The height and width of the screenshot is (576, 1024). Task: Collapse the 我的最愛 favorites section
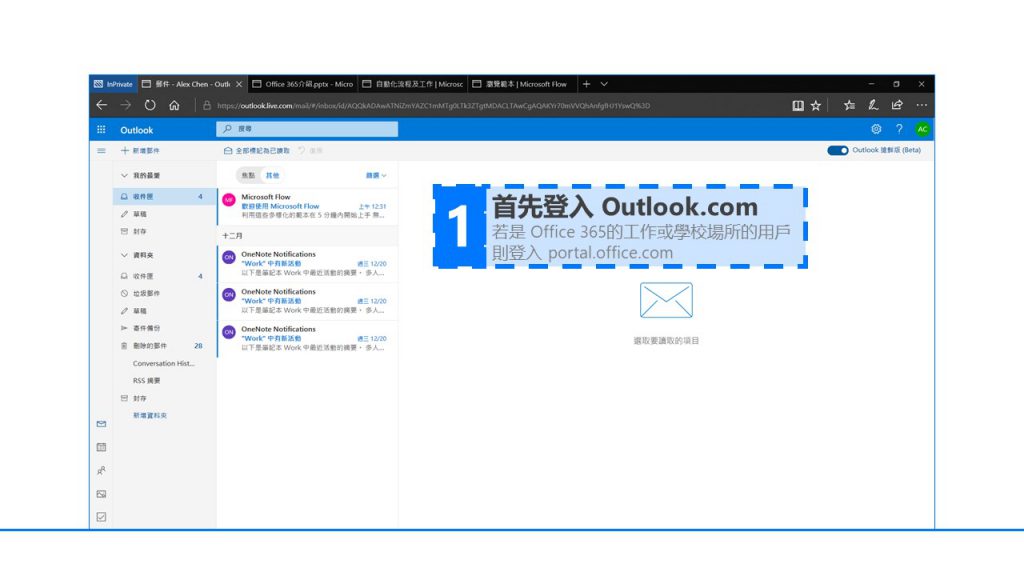coord(124,176)
